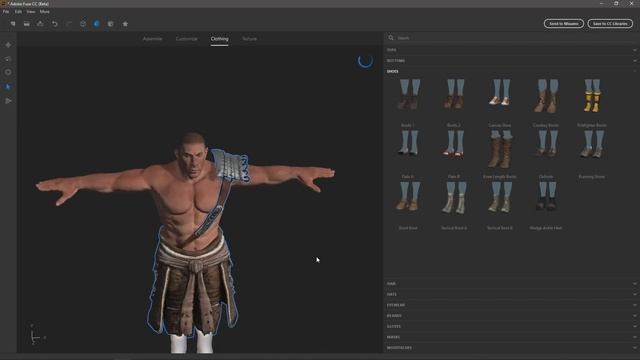Image resolution: width=640 pixels, height=360 pixels.
Task: Pick the Running Shoes thumbnail
Action: tap(592, 144)
